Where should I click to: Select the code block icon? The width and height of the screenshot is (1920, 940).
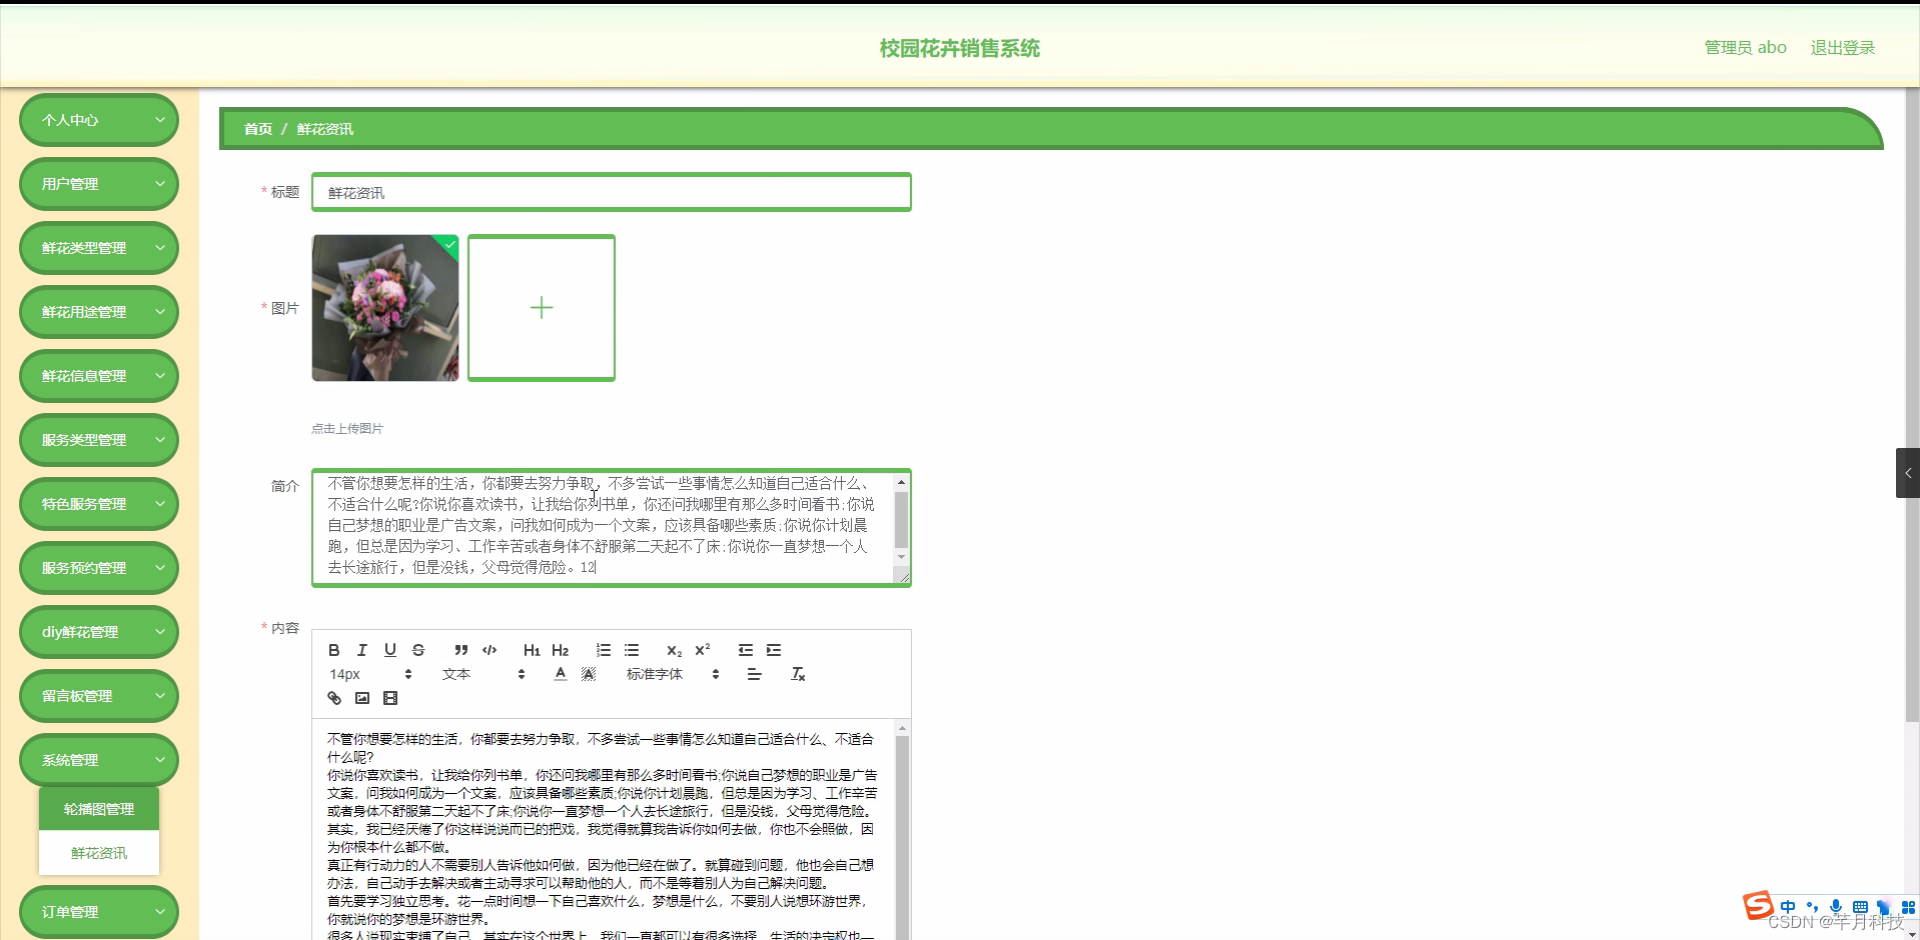(x=489, y=650)
